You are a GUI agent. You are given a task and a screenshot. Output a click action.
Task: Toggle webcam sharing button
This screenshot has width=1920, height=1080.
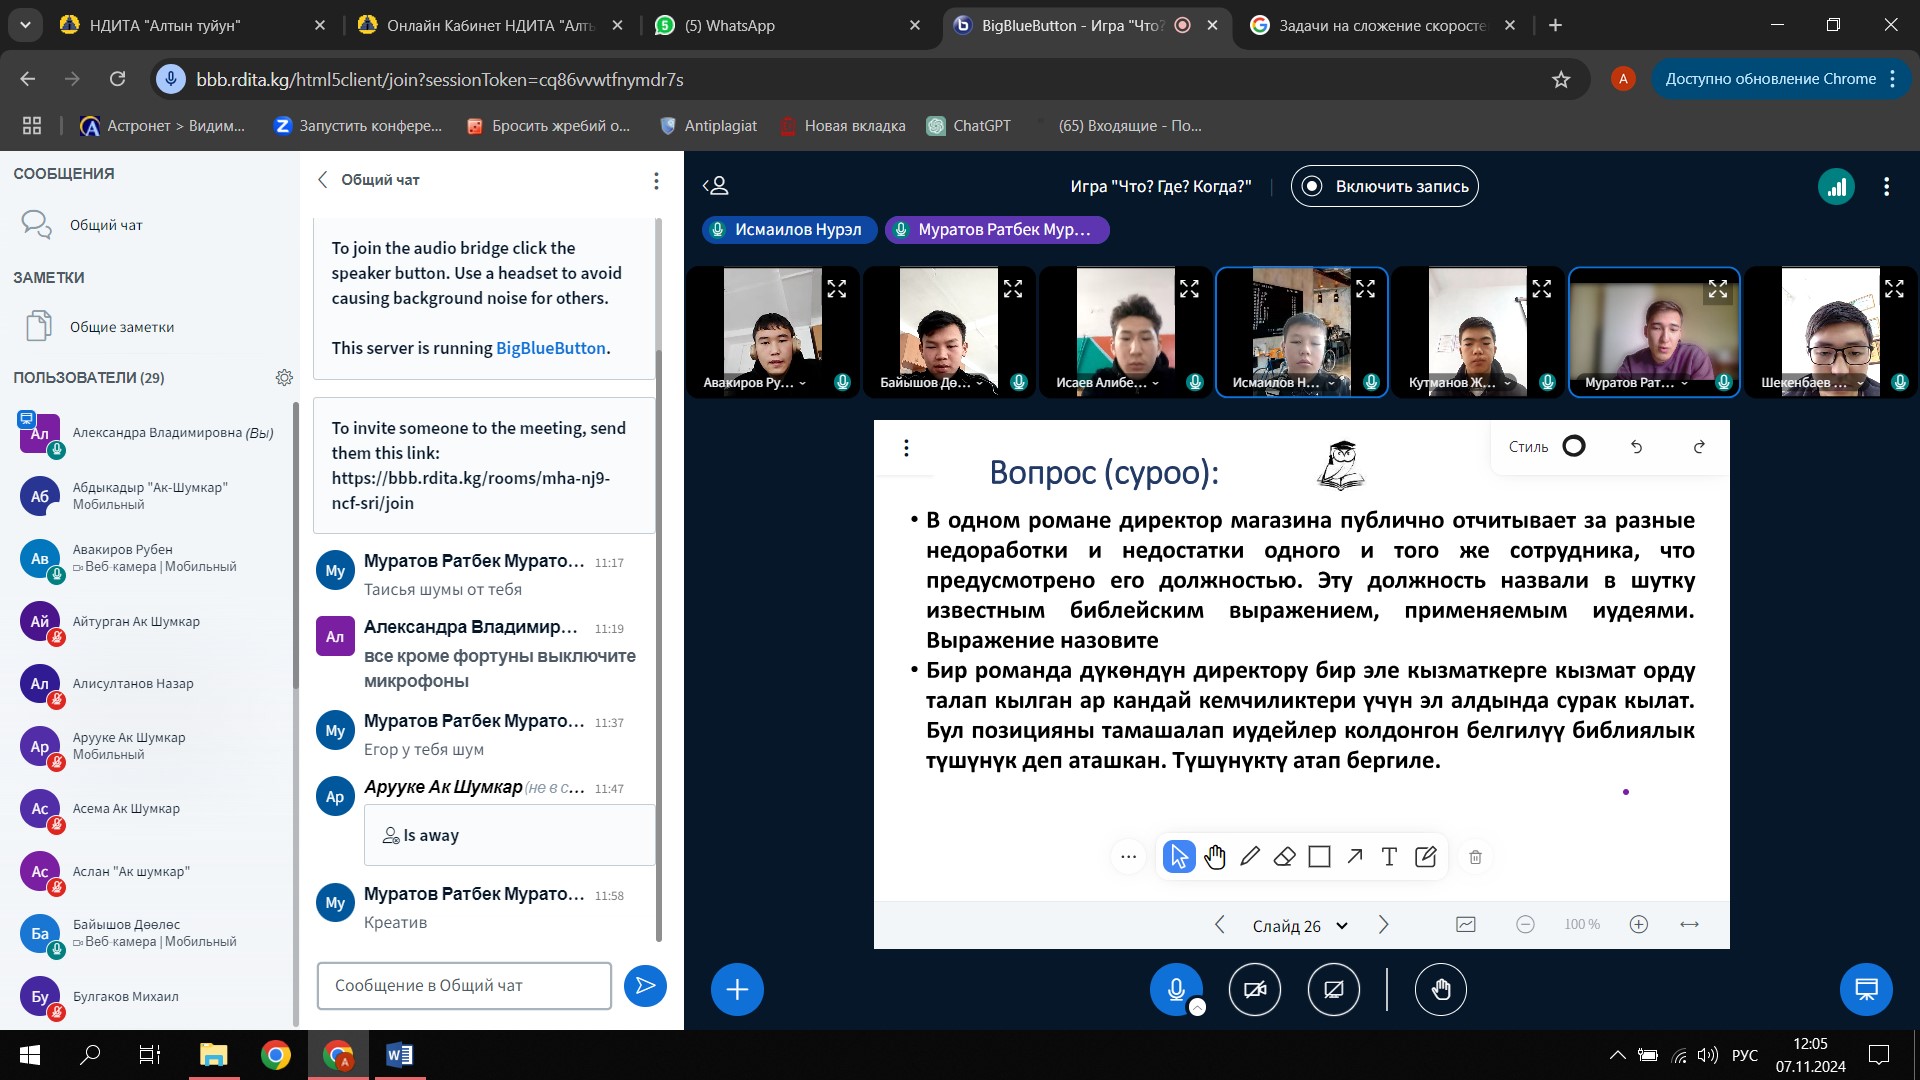pyautogui.click(x=1254, y=990)
